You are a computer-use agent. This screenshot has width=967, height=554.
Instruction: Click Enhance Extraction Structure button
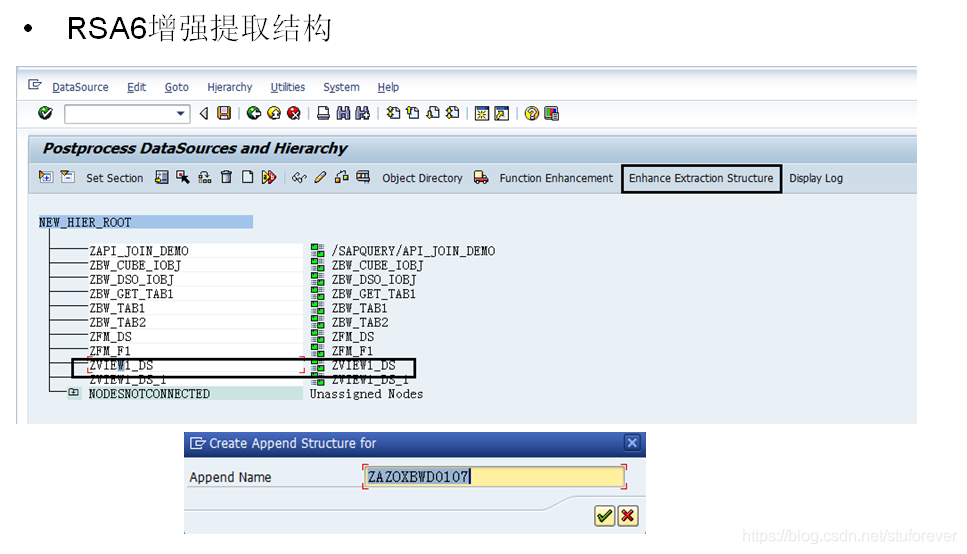click(701, 178)
